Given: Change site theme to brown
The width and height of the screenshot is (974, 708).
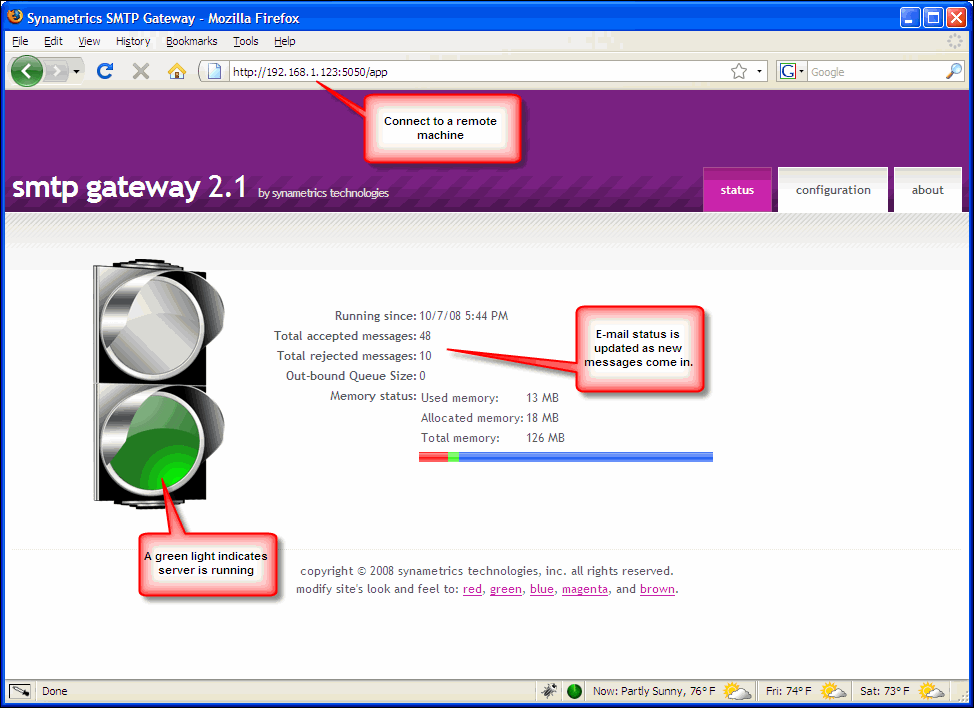Looking at the screenshot, I should click(x=657, y=589).
